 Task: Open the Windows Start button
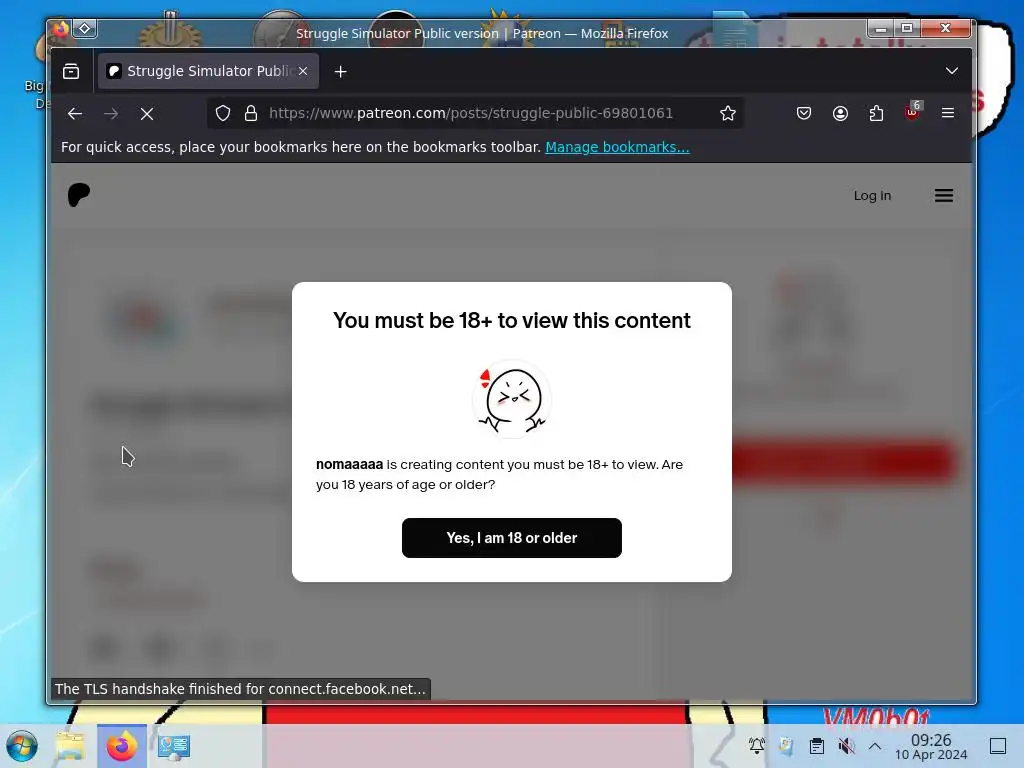point(22,746)
